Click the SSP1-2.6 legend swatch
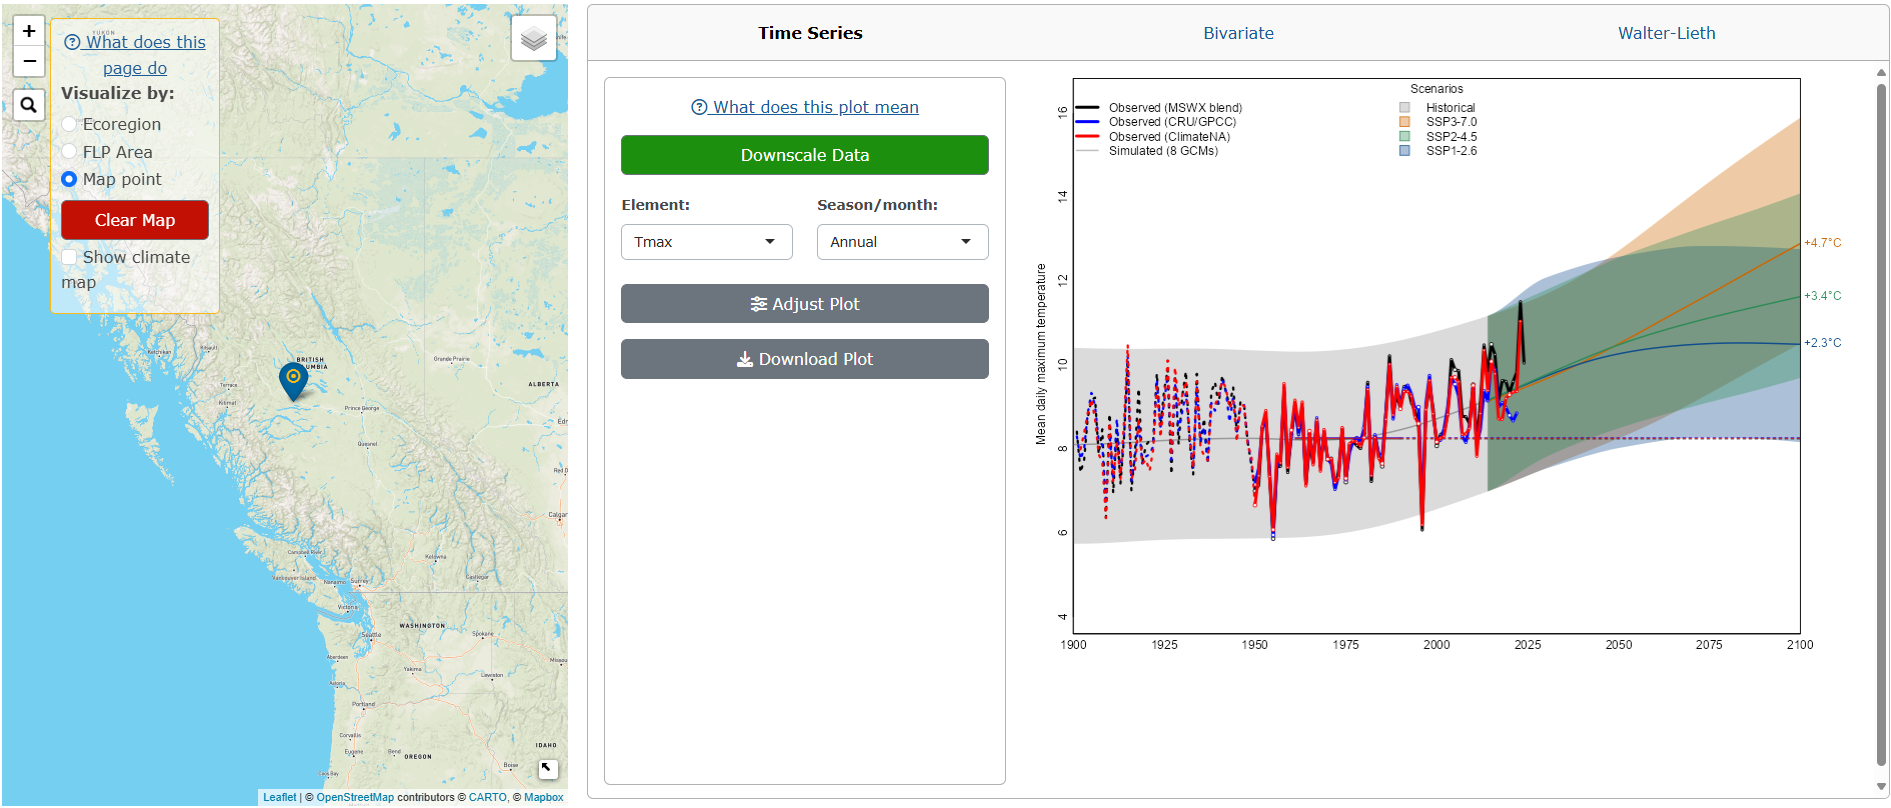Image resolution: width=1891 pixels, height=808 pixels. tap(1405, 151)
